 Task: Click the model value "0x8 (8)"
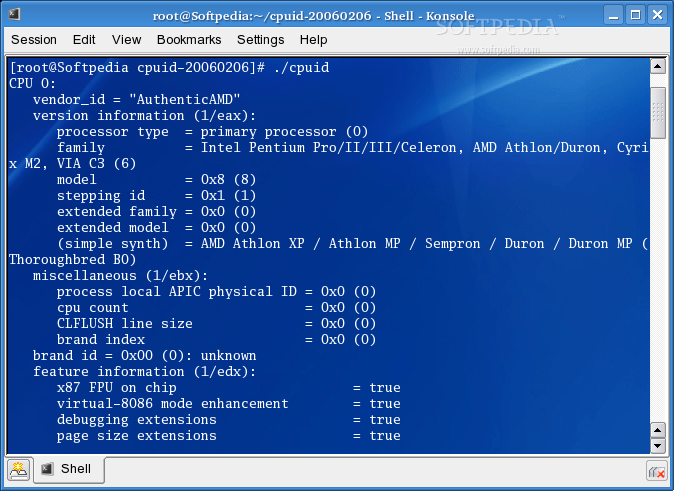228,179
